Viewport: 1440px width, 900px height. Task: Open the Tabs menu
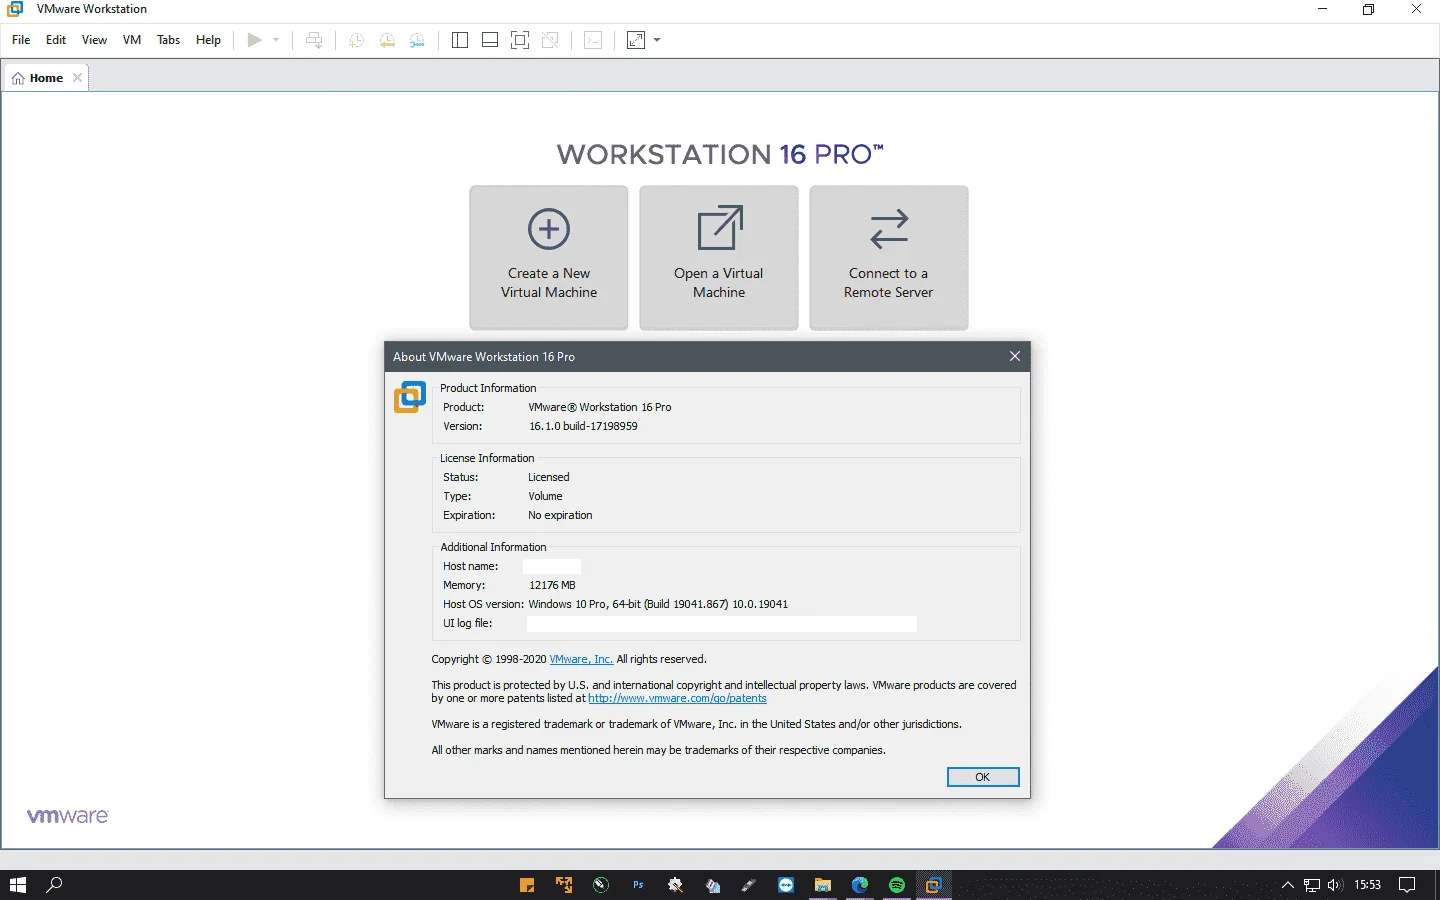[x=169, y=40]
